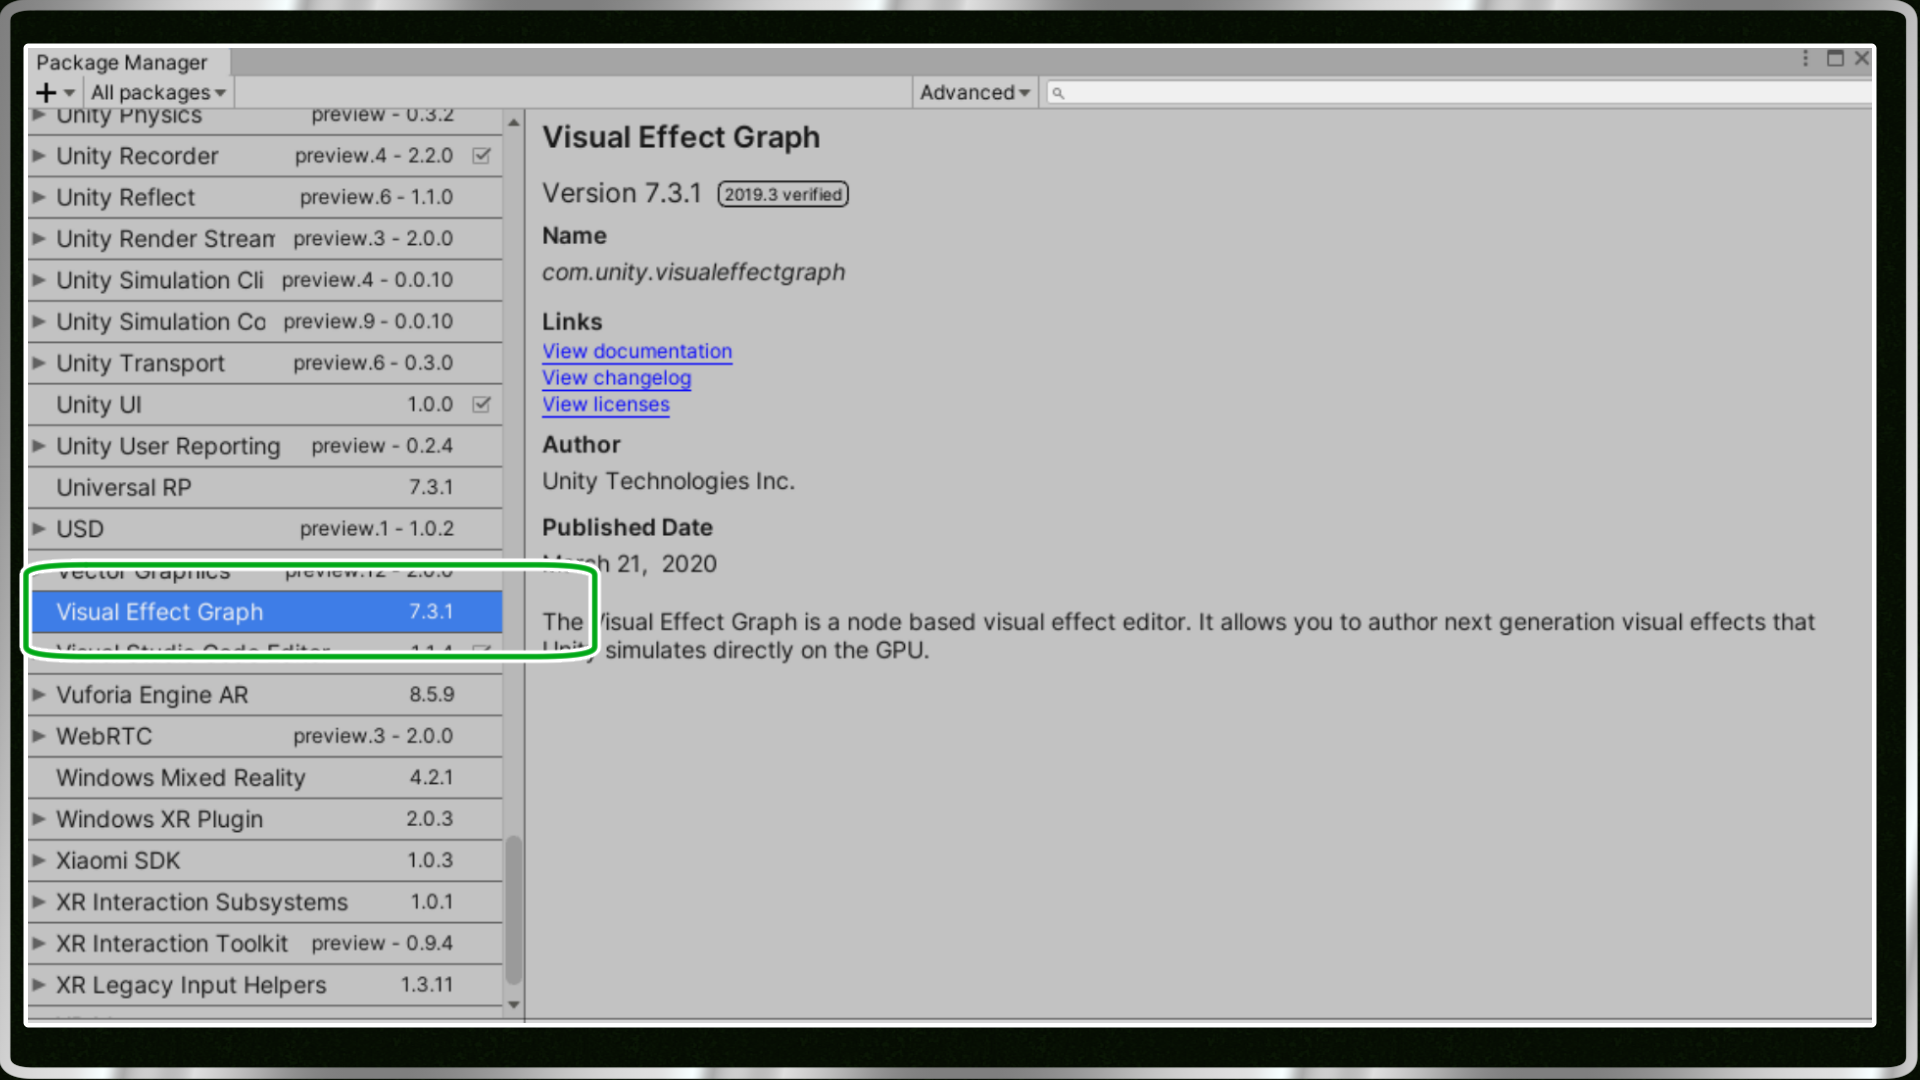Expand Unity Simulation Core versions

[39, 322]
